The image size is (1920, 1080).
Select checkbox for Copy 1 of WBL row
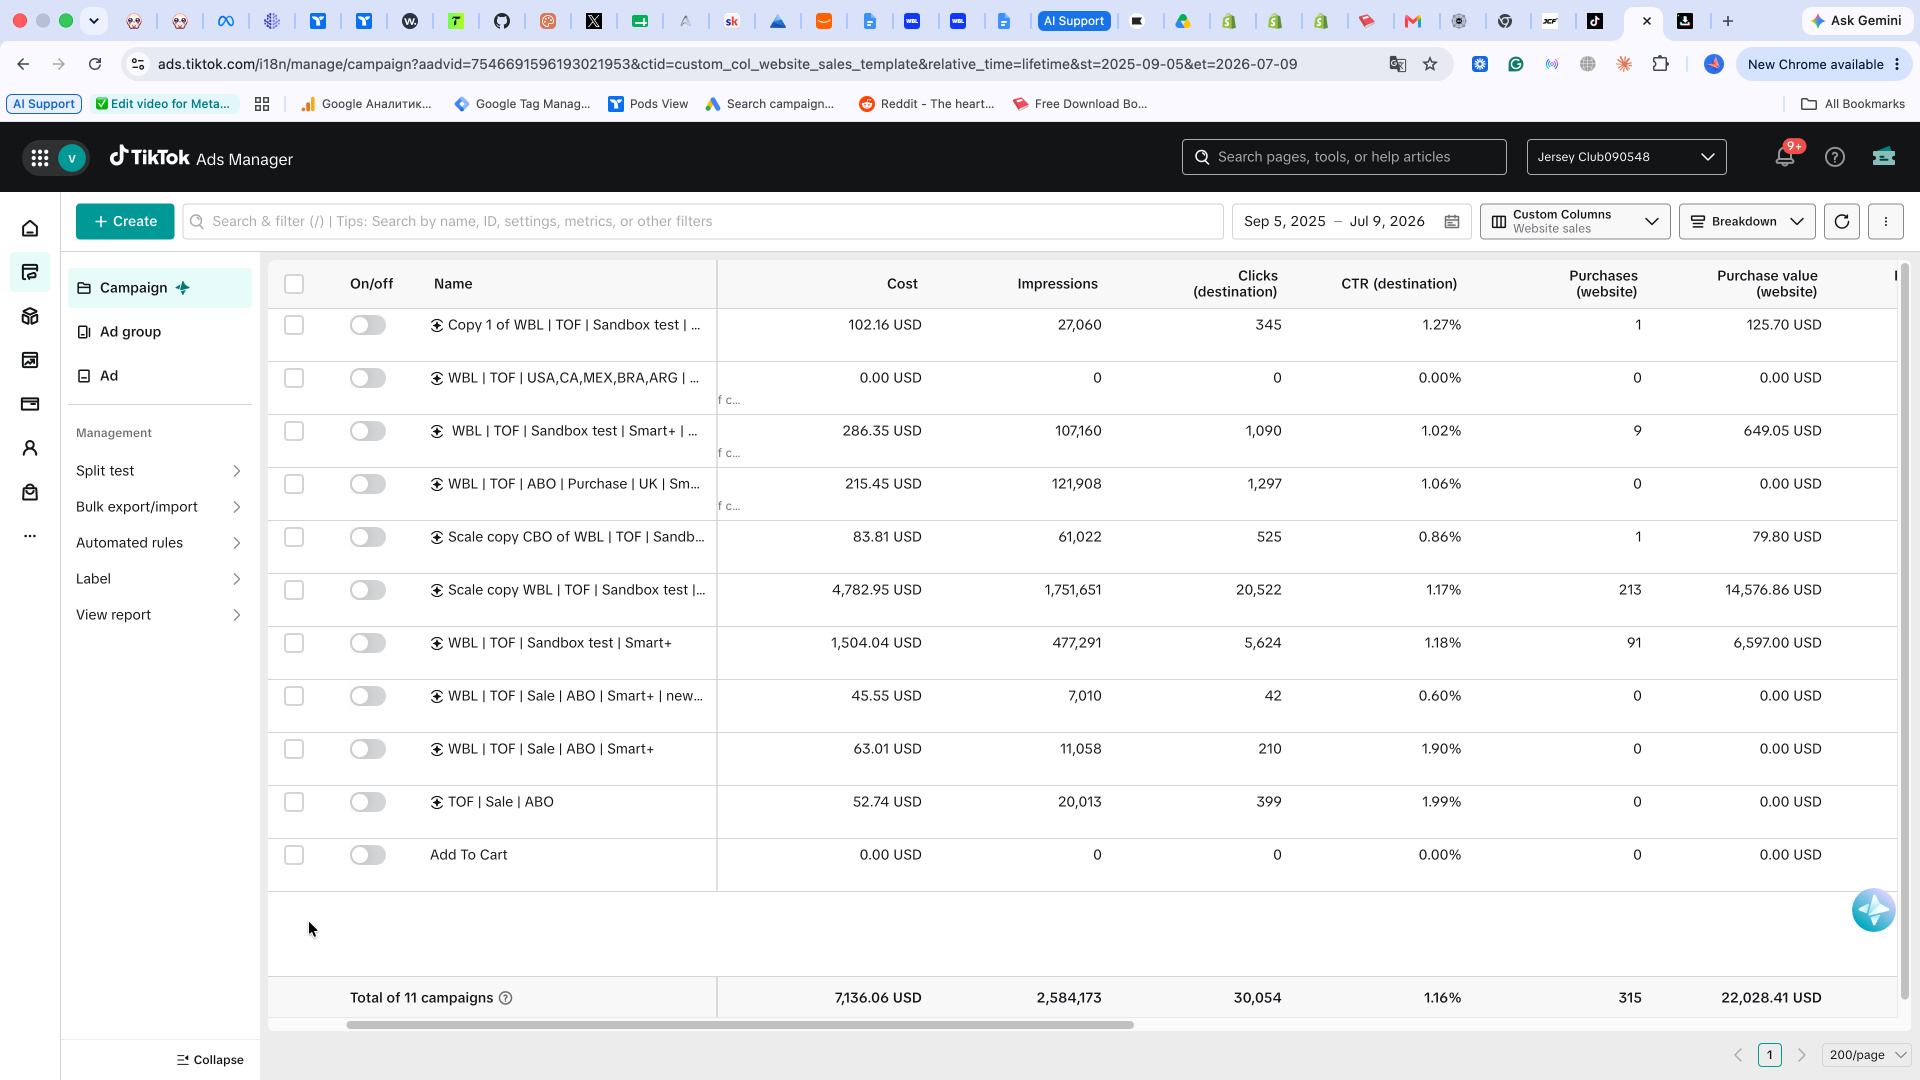(294, 325)
